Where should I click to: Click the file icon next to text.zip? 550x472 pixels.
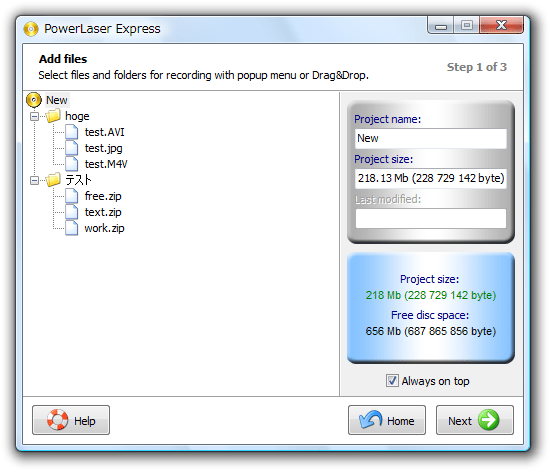(72, 212)
